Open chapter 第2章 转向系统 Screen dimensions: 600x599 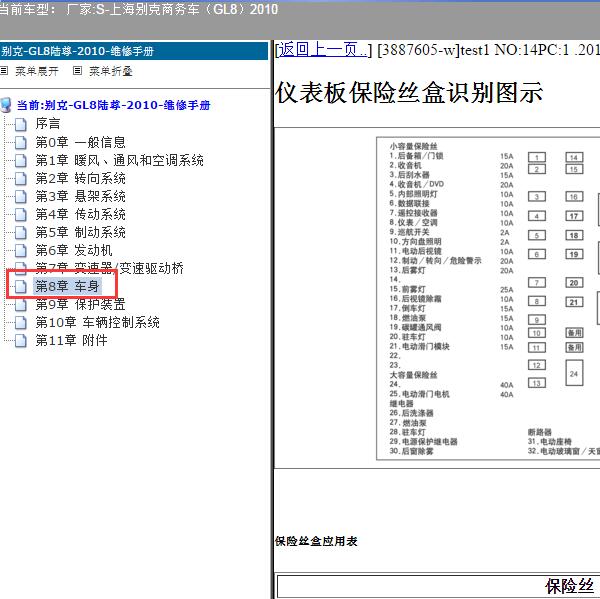[80, 178]
